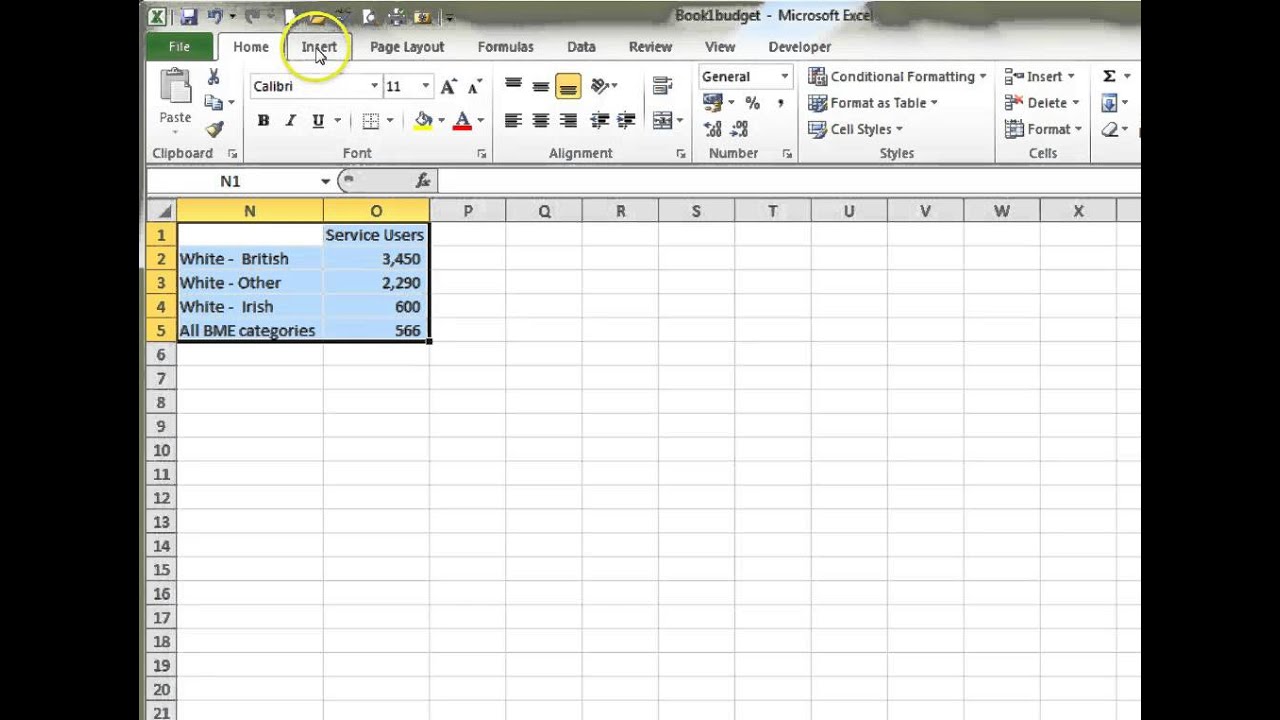Viewport: 1280px width, 720px height.
Task: Click the AutoSum sigma icon
Action: click(1109, 76)
